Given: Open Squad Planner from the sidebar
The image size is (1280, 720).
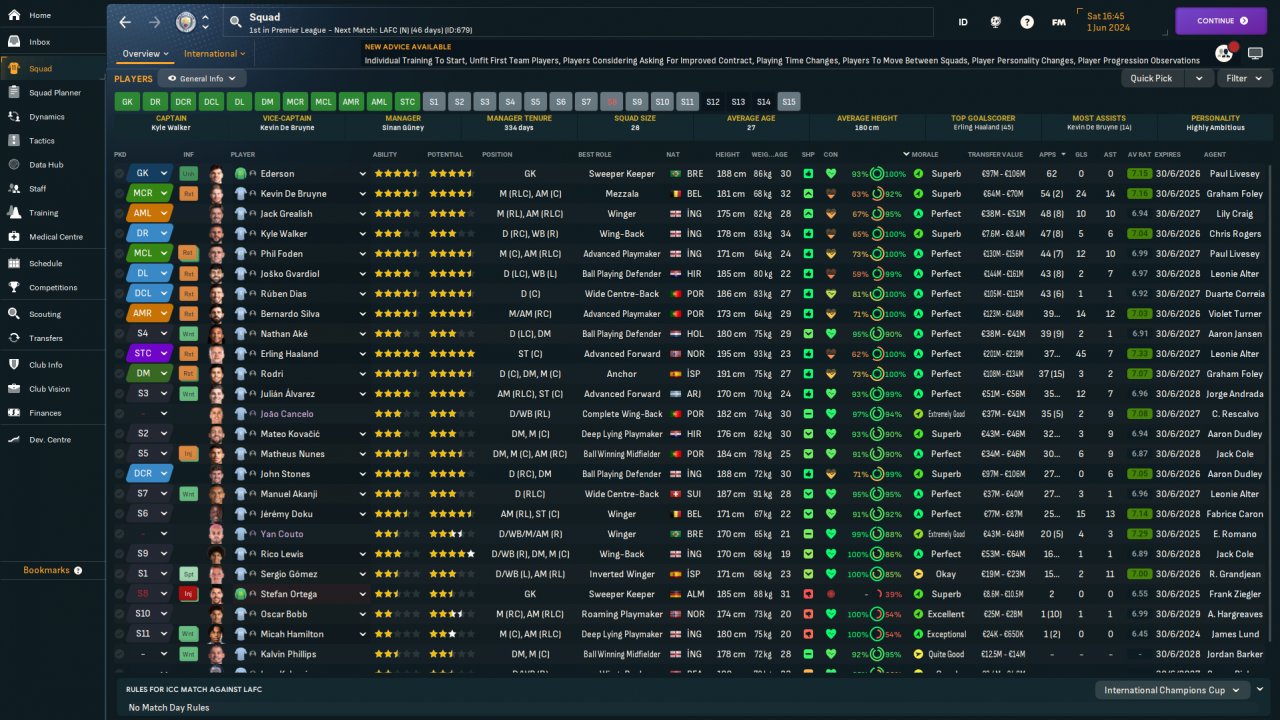Looking at the screenshot, I should click(53, 93).
